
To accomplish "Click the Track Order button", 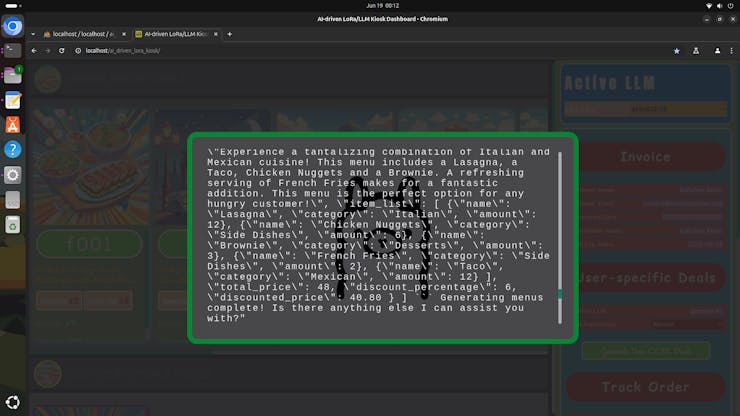I will click(x=645, y=387).
